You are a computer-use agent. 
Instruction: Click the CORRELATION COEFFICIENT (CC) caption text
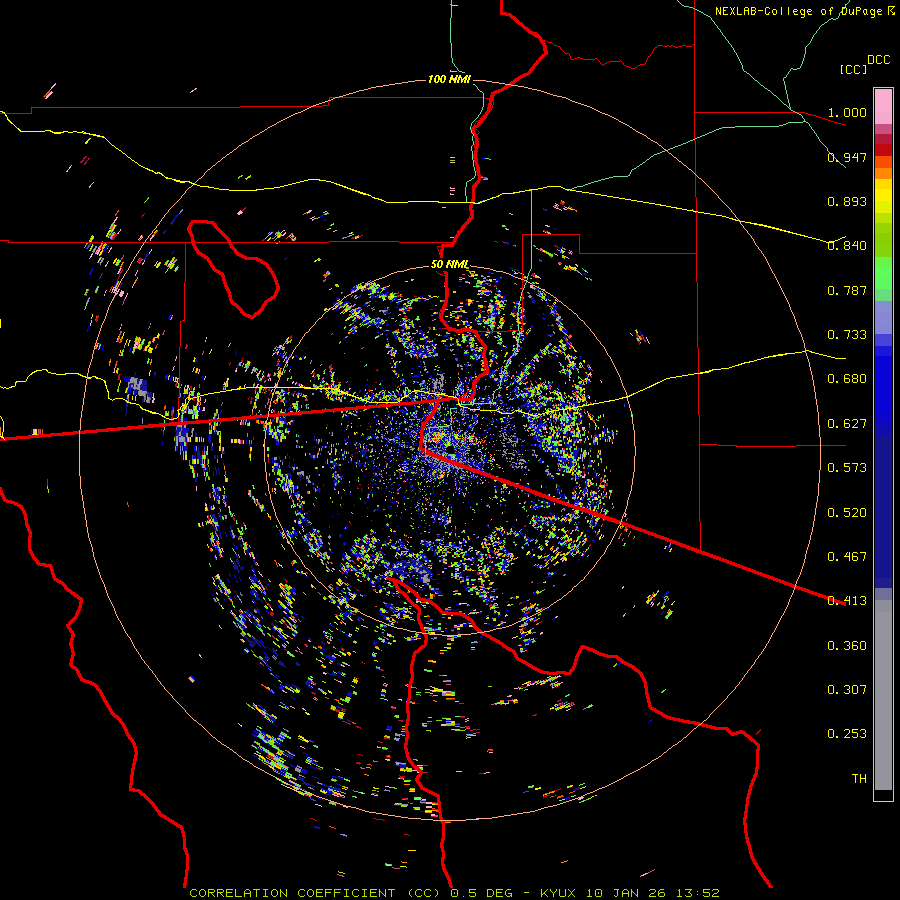[315, 893]
